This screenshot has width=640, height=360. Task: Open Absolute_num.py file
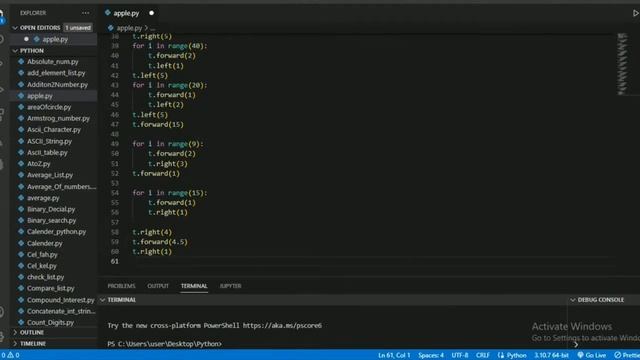click(53, 62)
